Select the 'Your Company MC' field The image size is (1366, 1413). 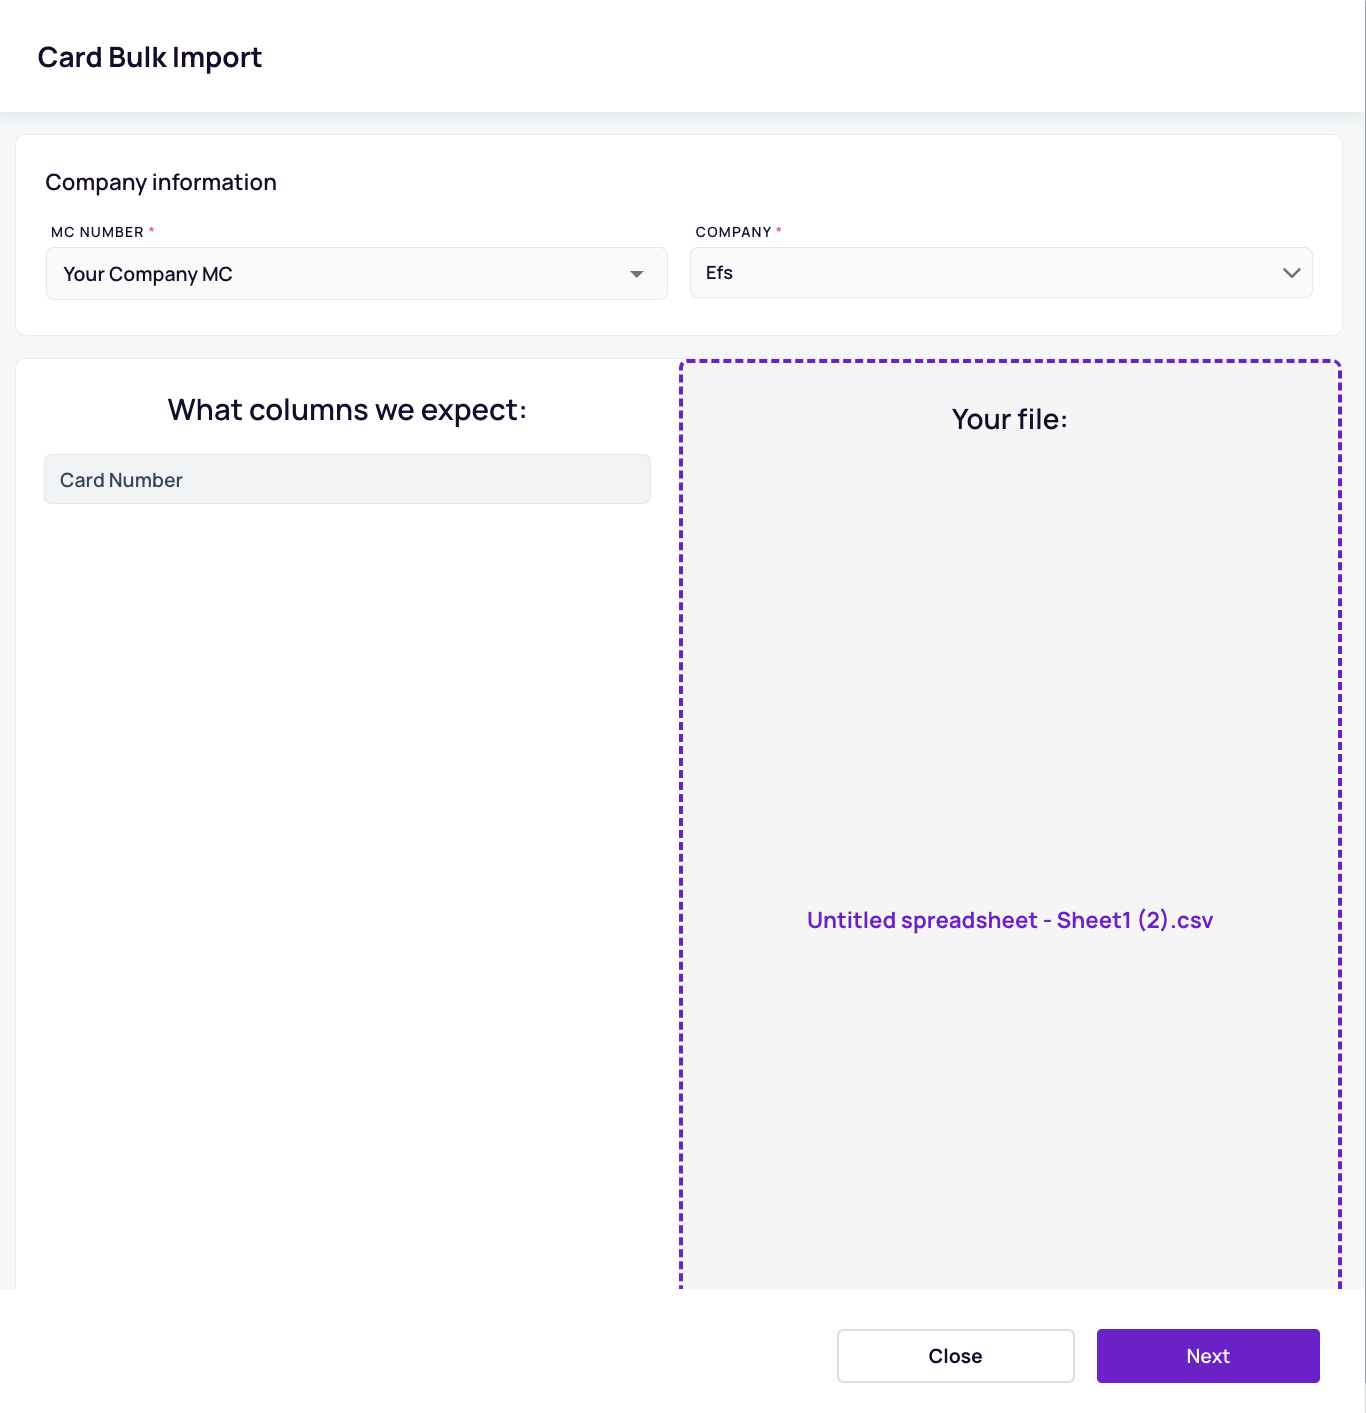(x=356, y=274)
